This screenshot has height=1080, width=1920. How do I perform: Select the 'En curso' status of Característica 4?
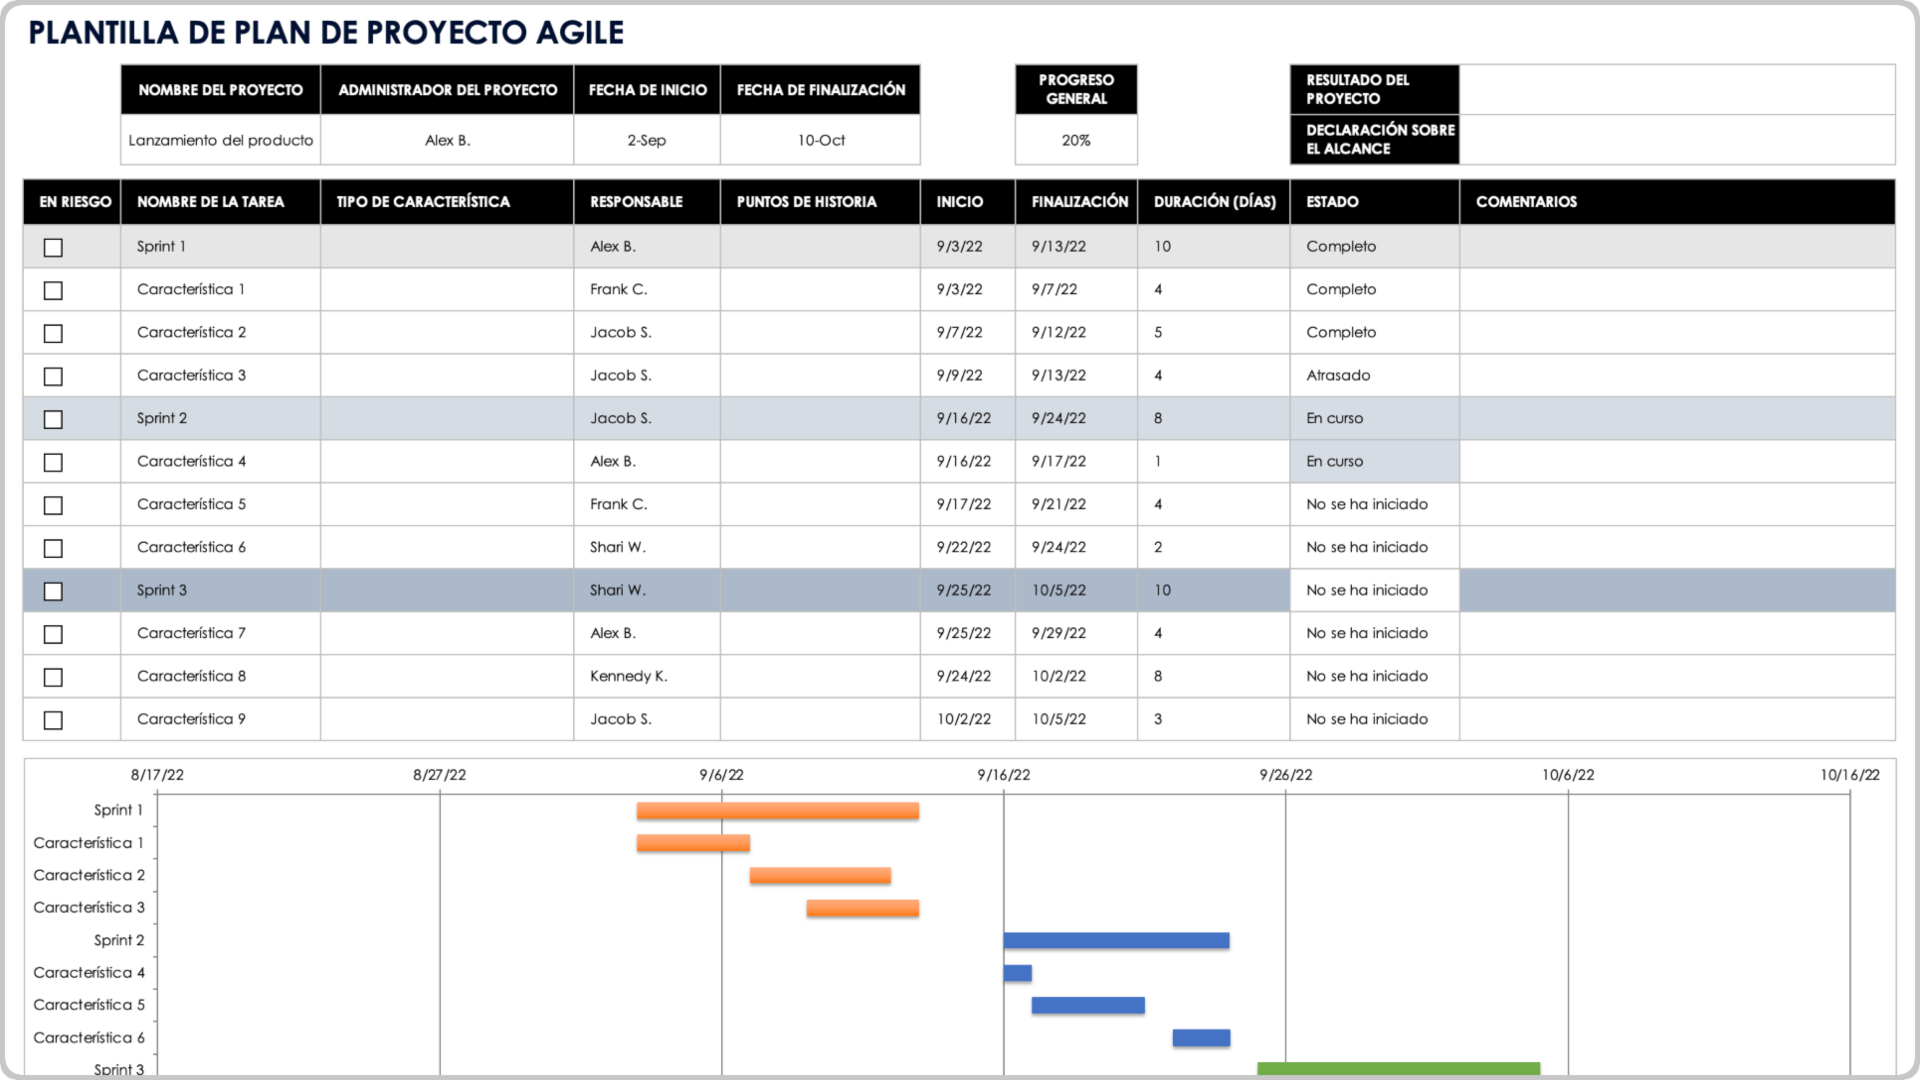1375,462
